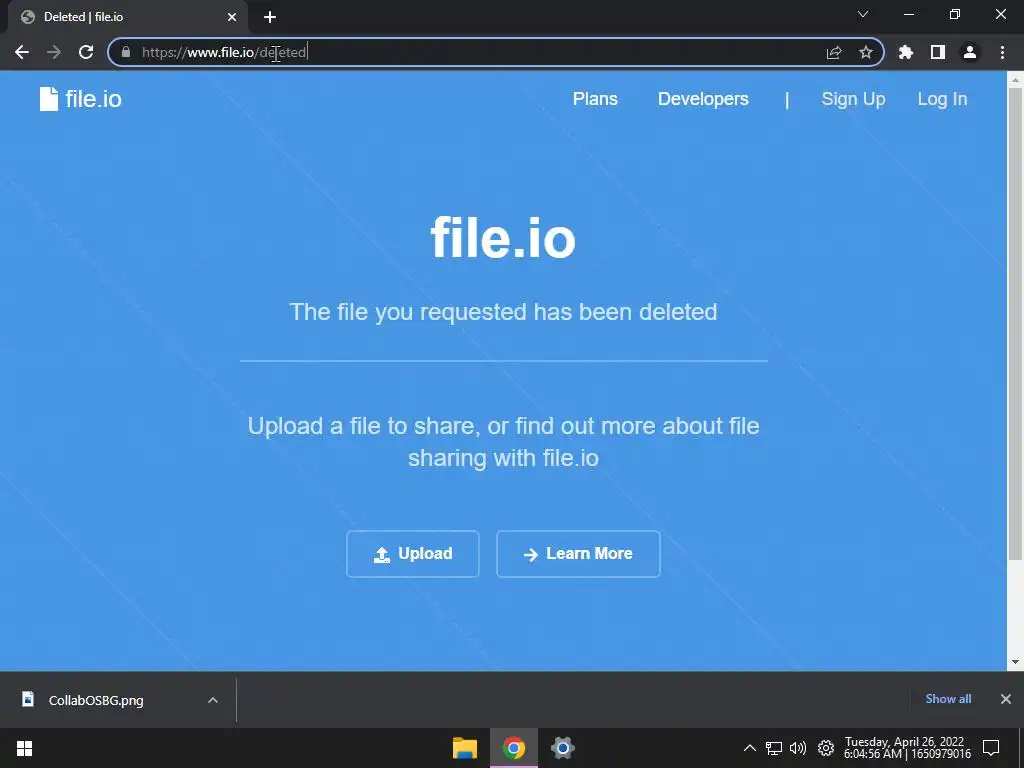Close the Deleted | file.io tab

click(x=232, y=17)
